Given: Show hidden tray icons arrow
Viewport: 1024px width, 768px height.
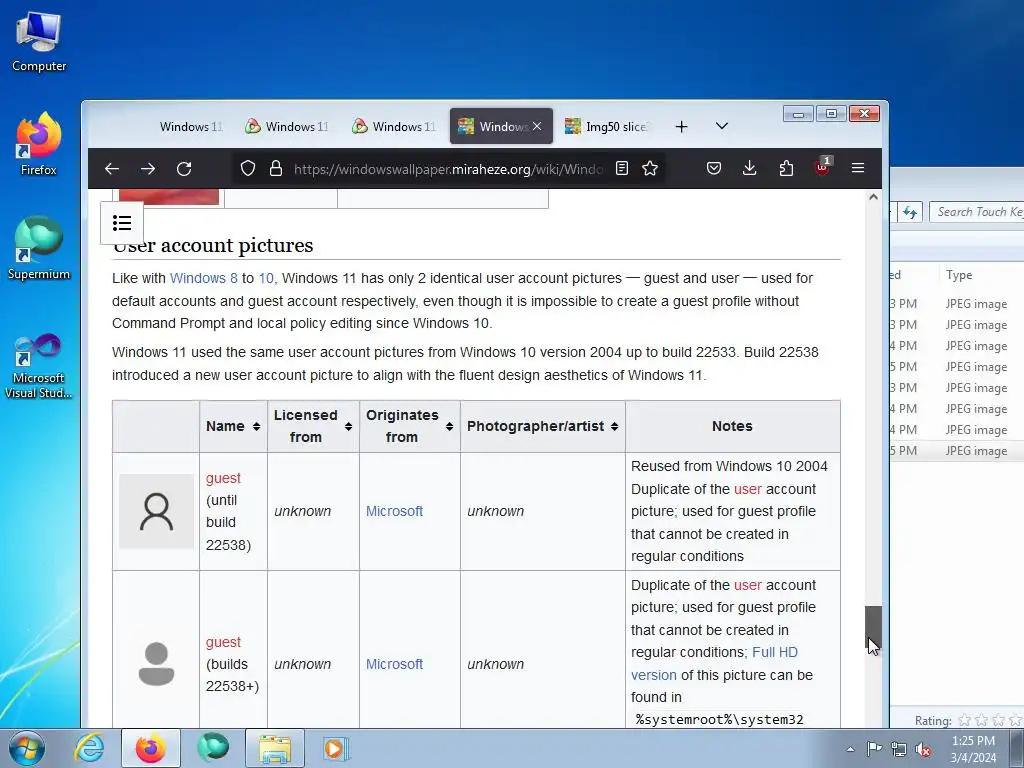Looking at the screenshot, I should point(850,749).
